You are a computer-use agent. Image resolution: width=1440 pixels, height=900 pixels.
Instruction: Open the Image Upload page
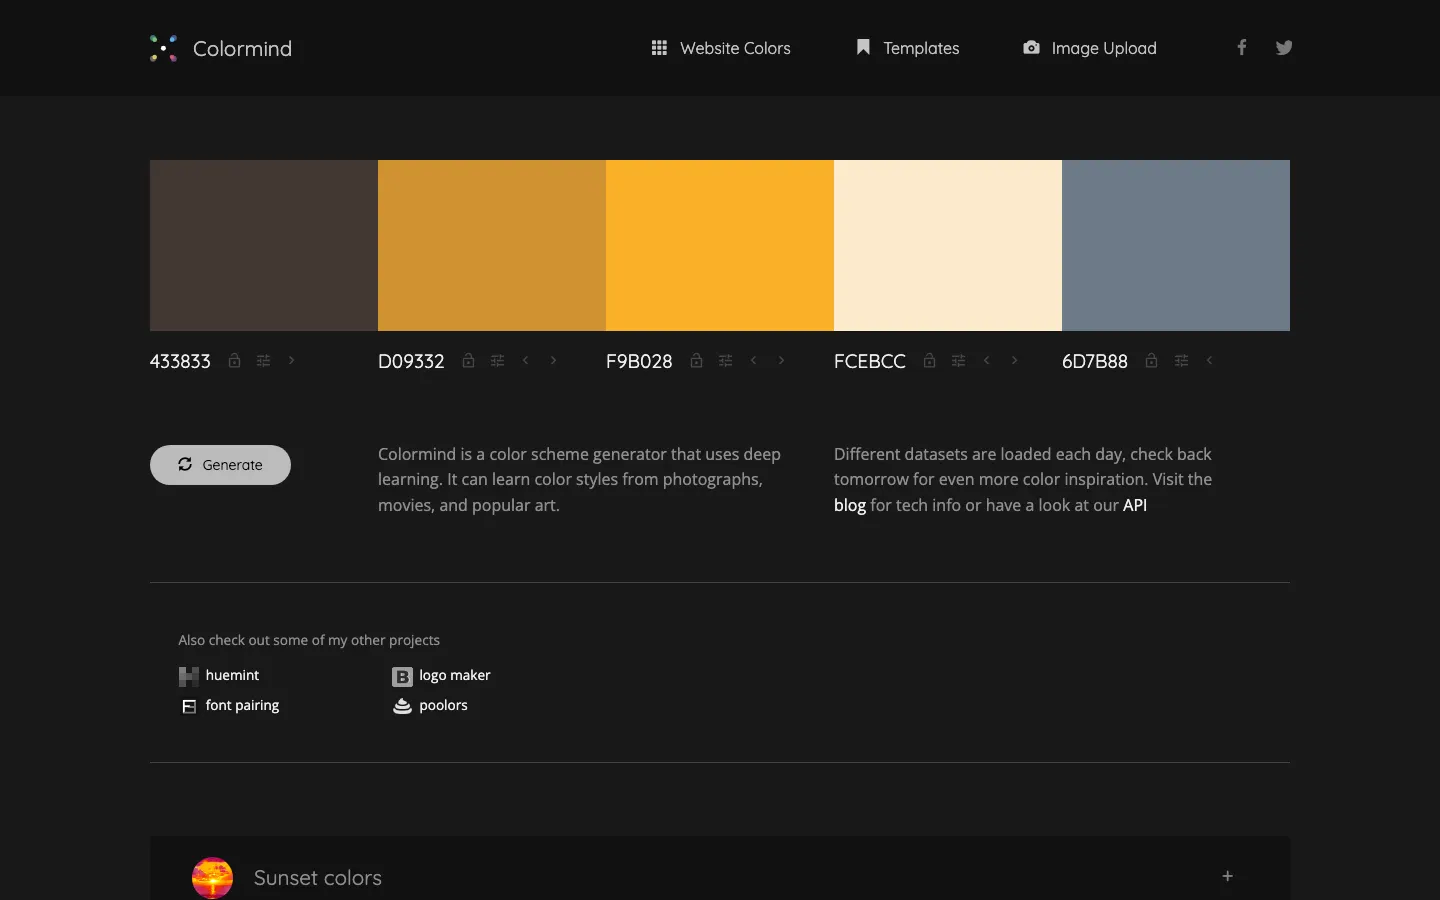(x=1090, y=48)
